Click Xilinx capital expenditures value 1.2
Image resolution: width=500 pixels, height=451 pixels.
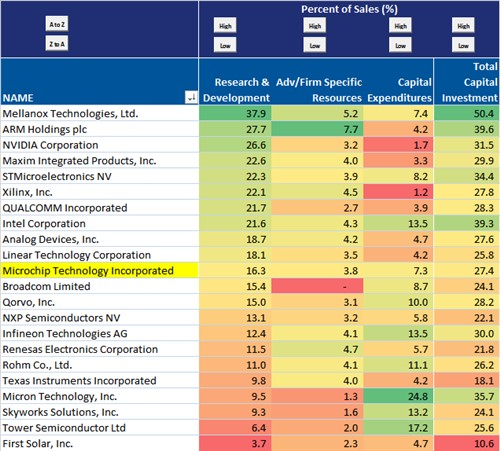(x=399, y=192)
